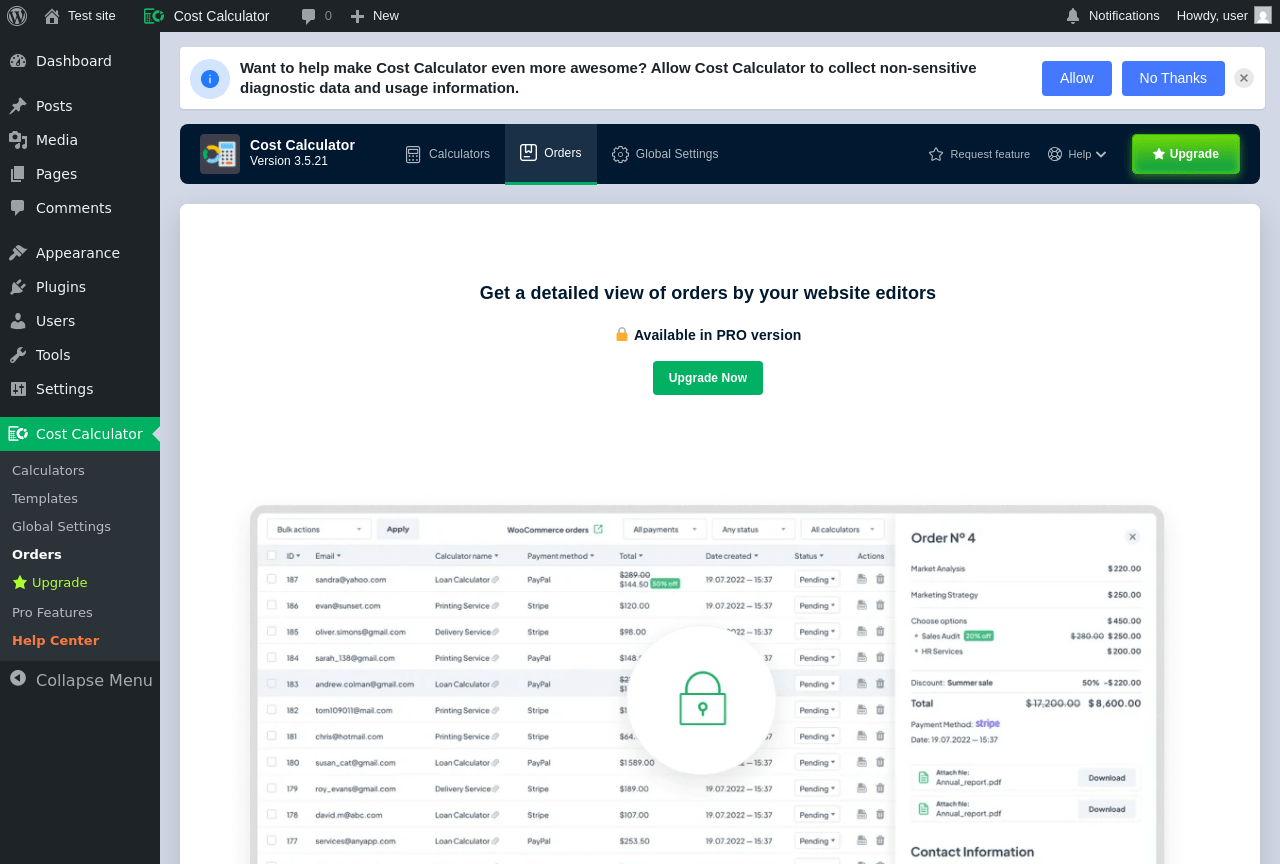Screen dimensions: 1280x864
Task: Open Help Center submenu link
Action: pyautogui.click(x=55, y=640)
